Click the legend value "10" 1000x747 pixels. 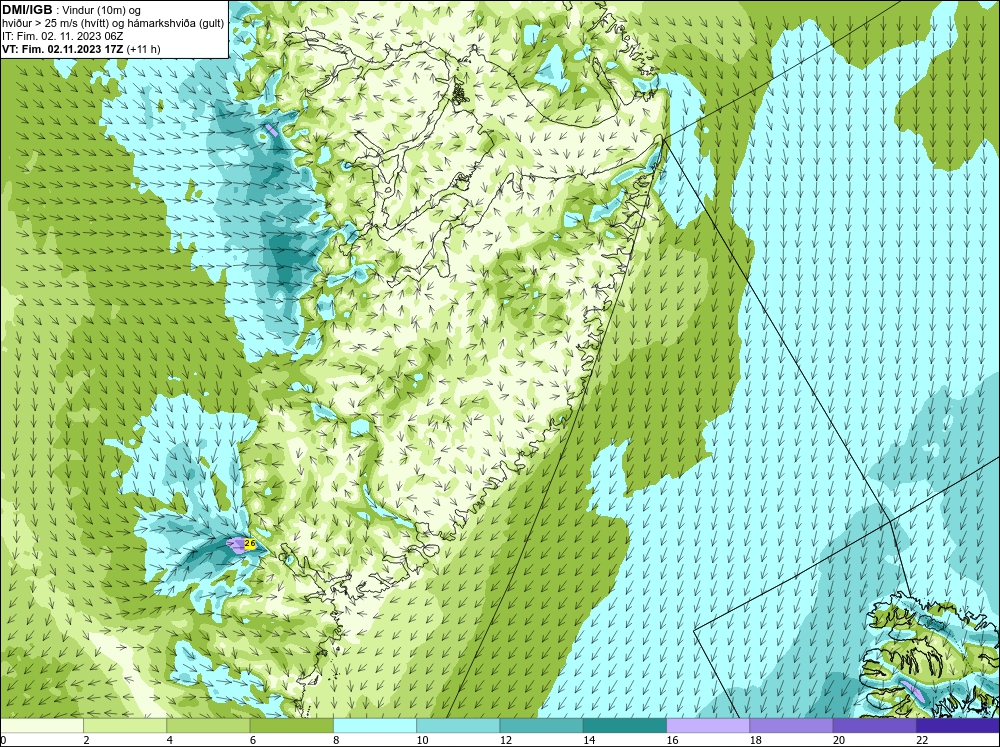point(422,740)
